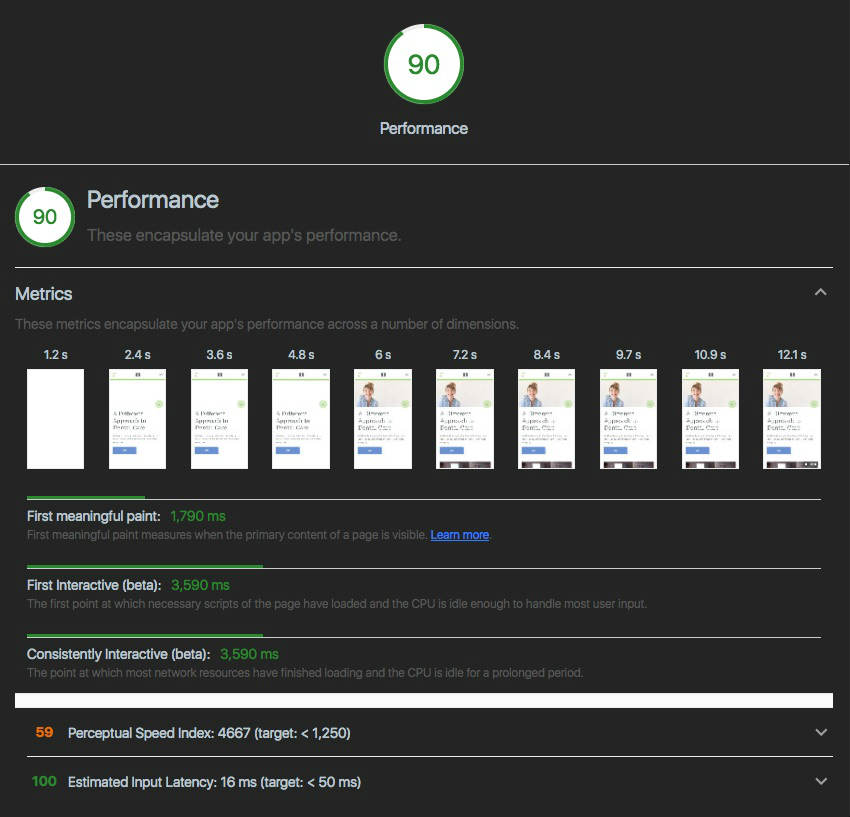The width and height of the screenshot is (850, 817).
Task: Click the 10.9 s loading snapshot
Action: pyautogui.click(x=710, y=418)
